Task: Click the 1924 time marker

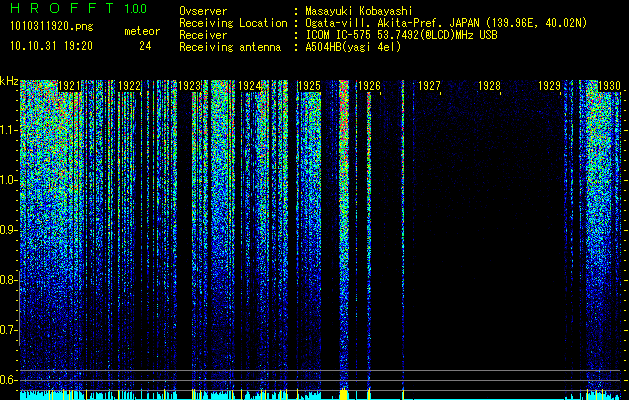Action: point(249,86)
